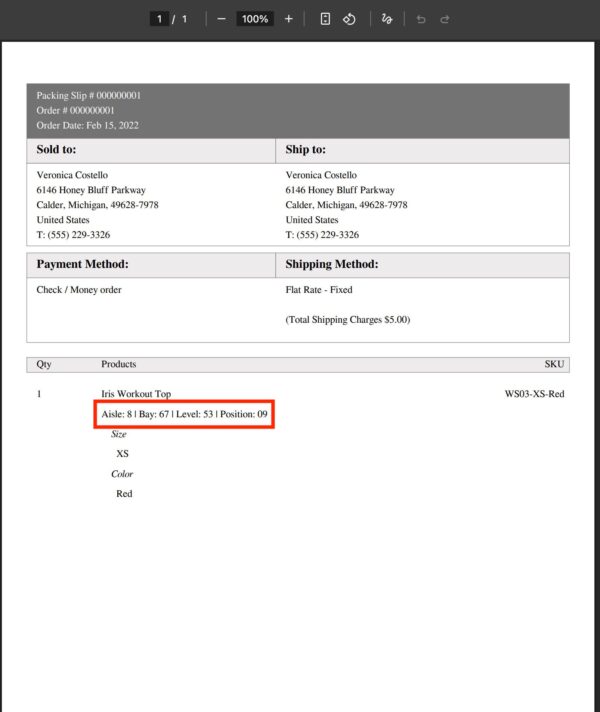This screenshot has height=712, width=600.
Task: Click the highlighted Aisle/Bay/Level location text
Action: (x=185, y=414)
